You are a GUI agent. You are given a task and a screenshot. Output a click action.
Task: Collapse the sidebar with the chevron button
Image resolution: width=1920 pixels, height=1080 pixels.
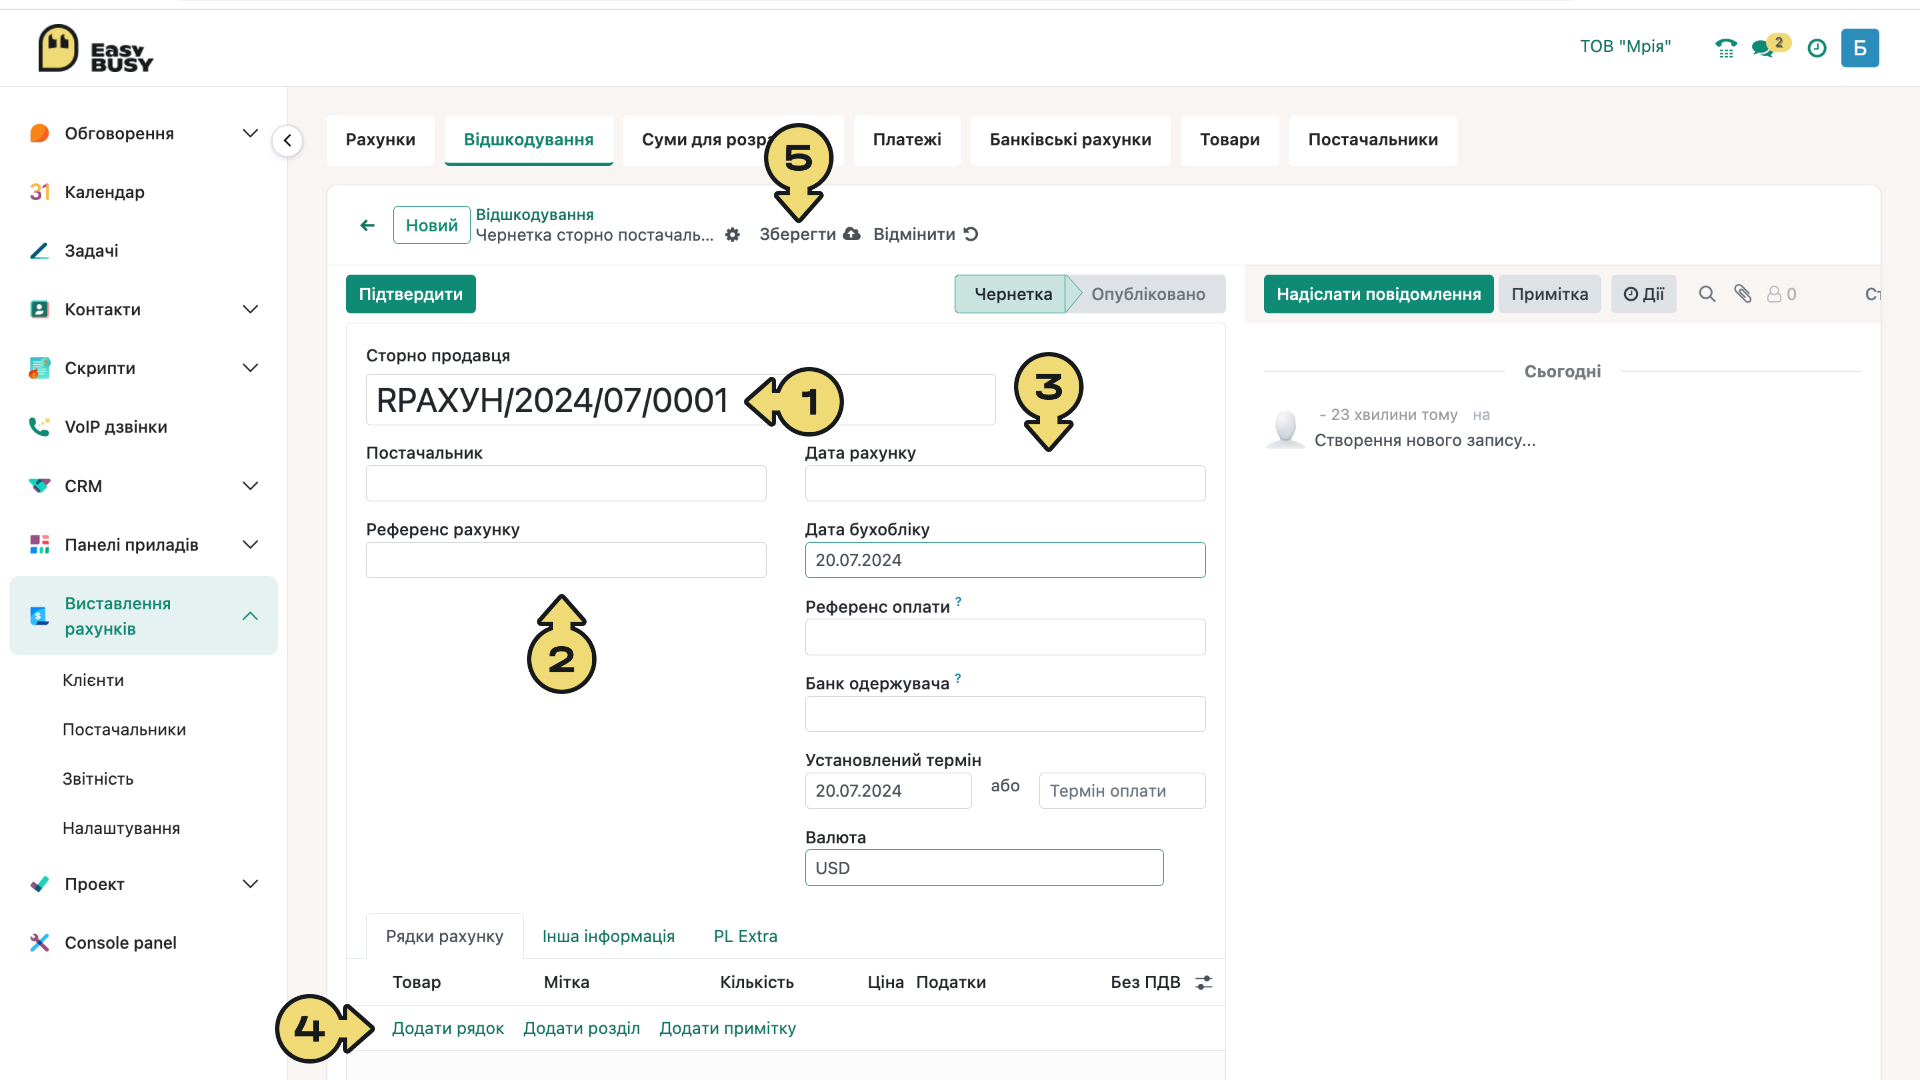(x=287, y=140)
